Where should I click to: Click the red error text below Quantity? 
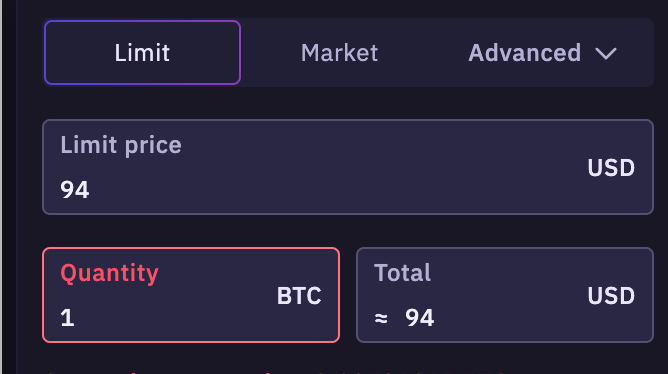(x=273, y=372)
